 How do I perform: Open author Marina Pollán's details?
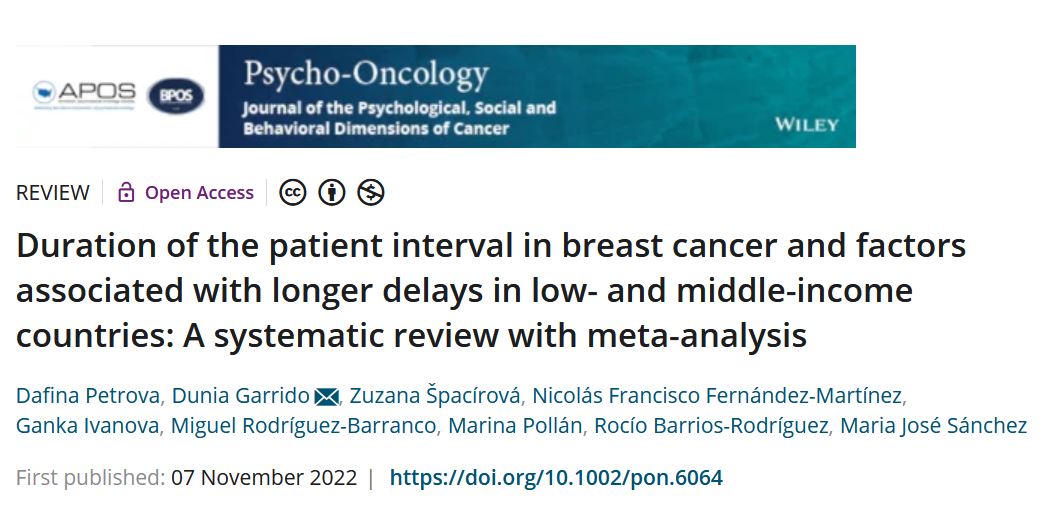click(515, 425)
